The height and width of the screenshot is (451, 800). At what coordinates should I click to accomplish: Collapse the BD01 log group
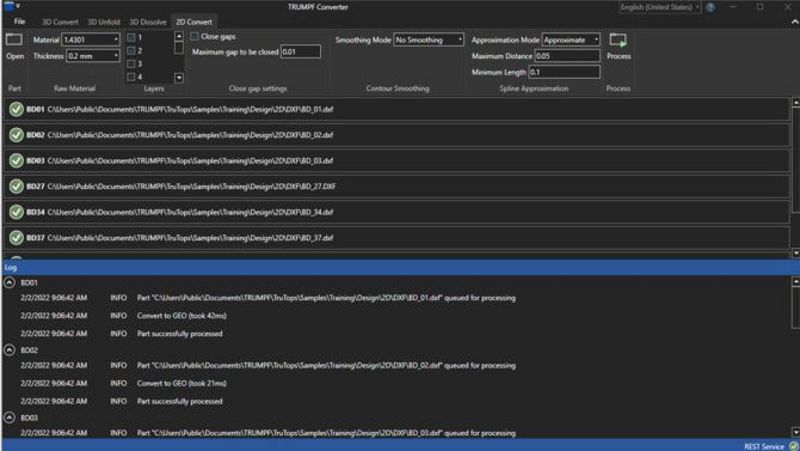point(10,283)
